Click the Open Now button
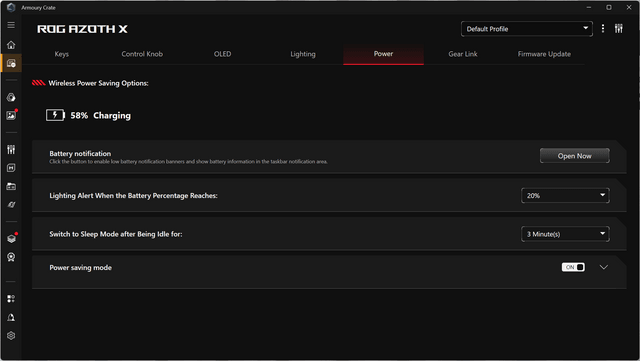The image size is (640, 361). pos(574,156)
